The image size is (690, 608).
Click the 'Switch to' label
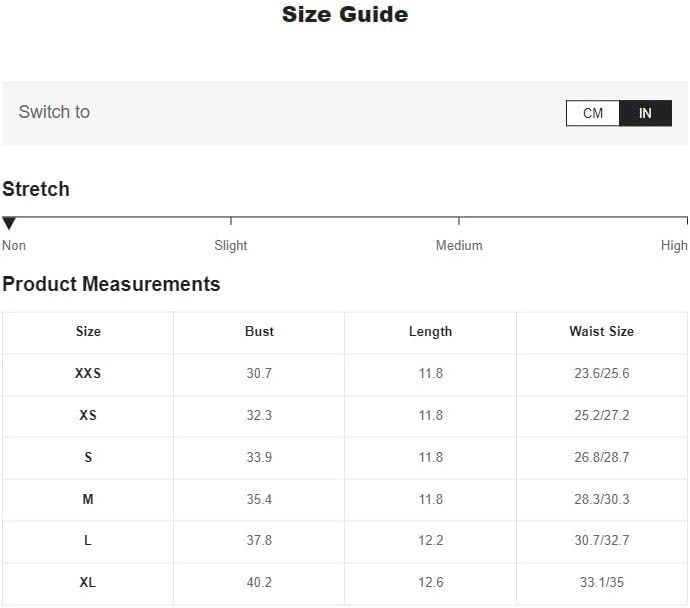[54, 112]
